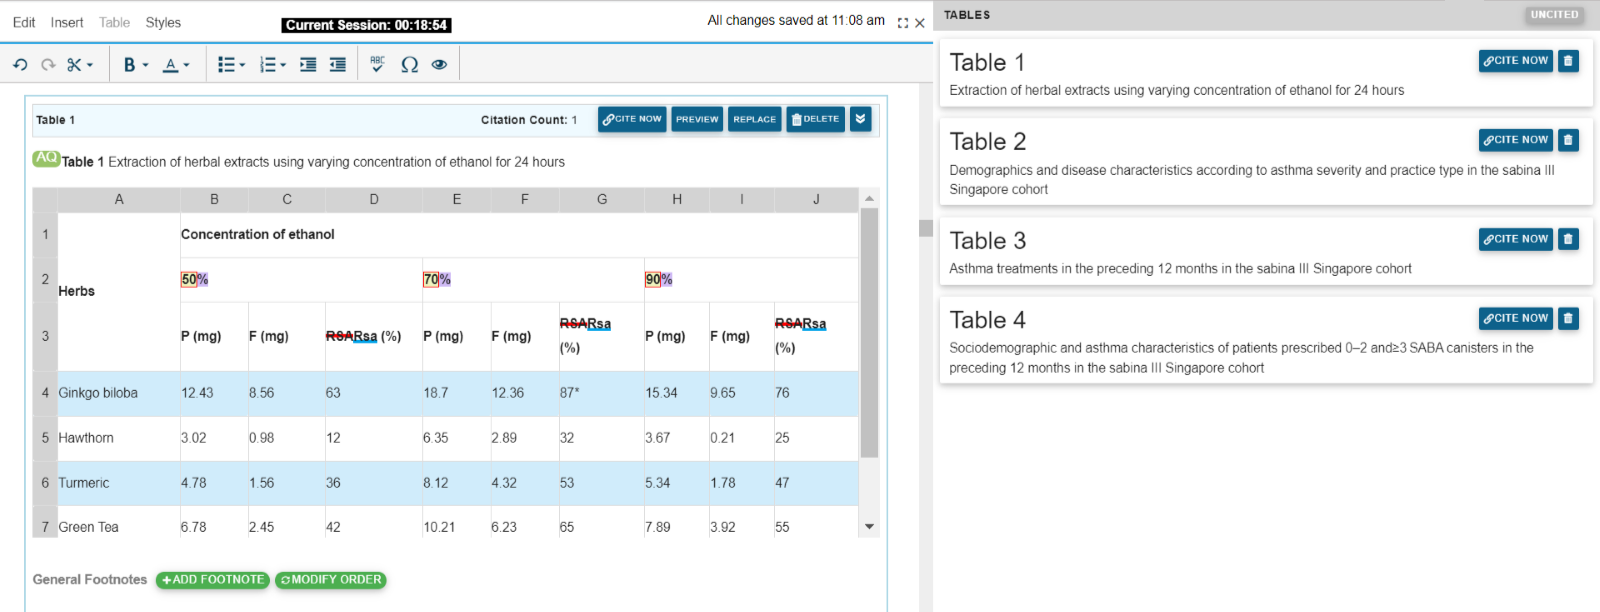Screen dimensions: 1600x612
Task: Select row header 4
Action: [x=45, y=393]
